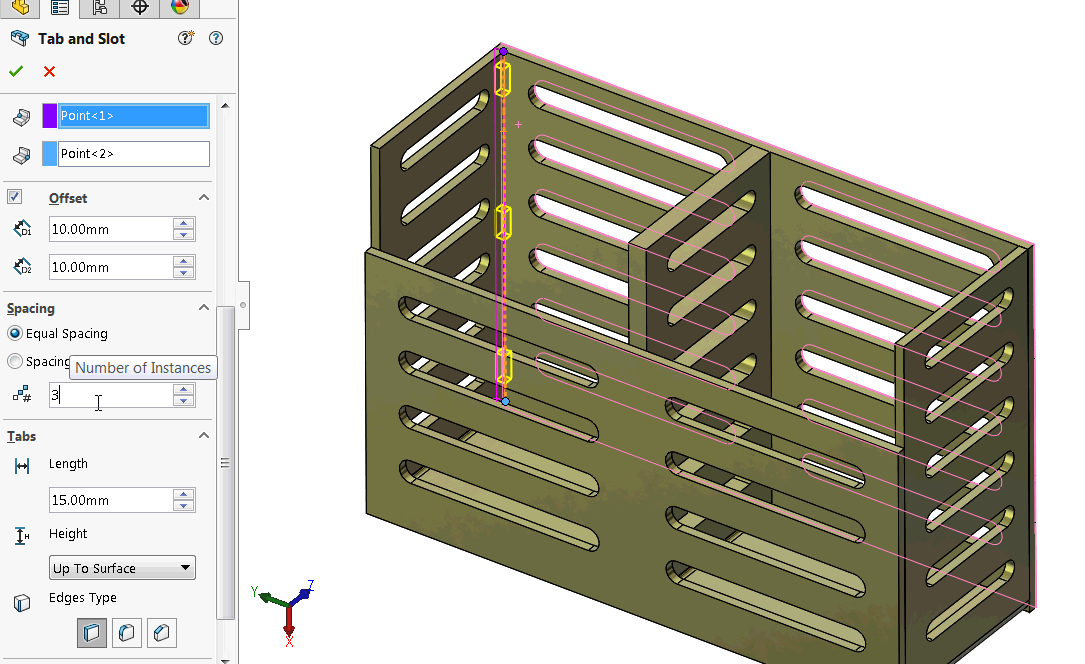Screen dimensions: 1085x664
Task: Click the Tab and Slot feature icon
Action: 20,38
